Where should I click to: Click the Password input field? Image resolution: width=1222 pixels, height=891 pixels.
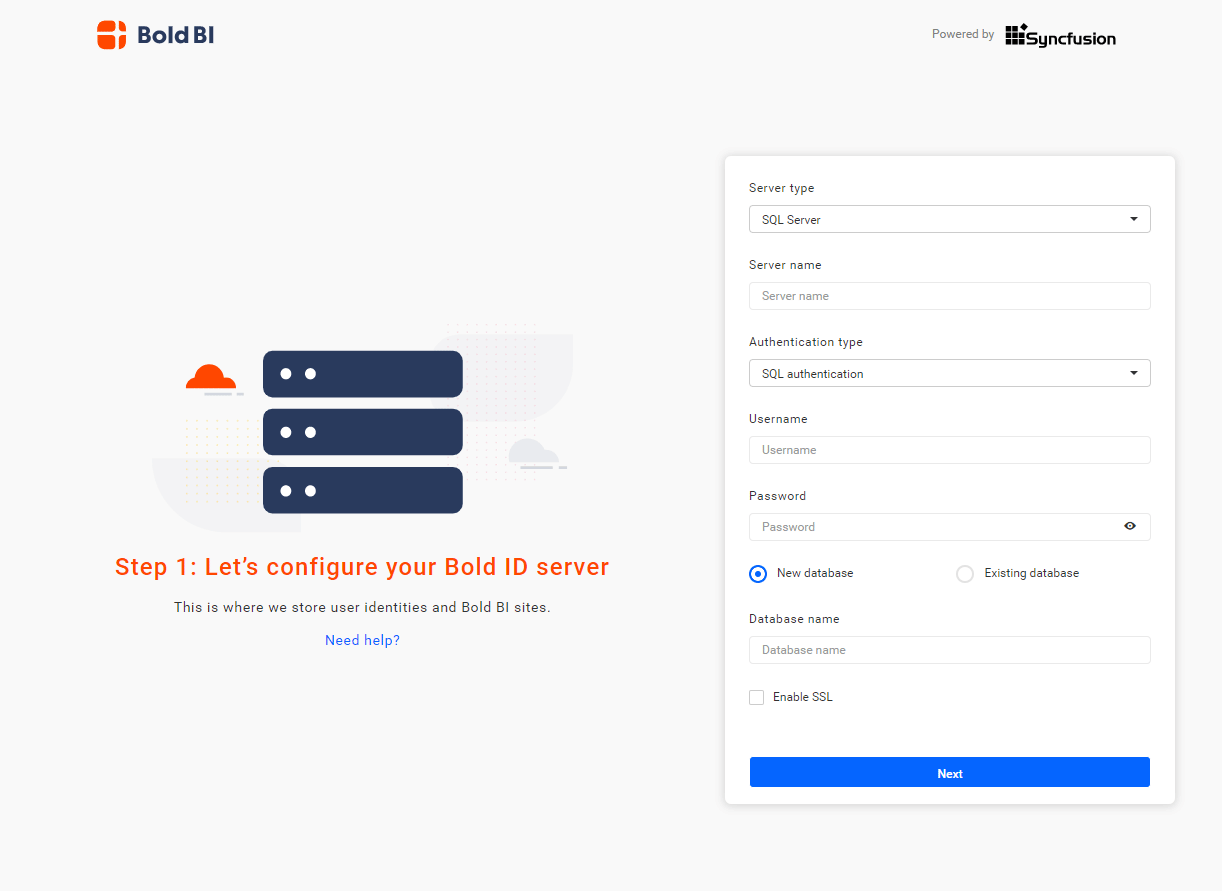click(x=930, y=526)
